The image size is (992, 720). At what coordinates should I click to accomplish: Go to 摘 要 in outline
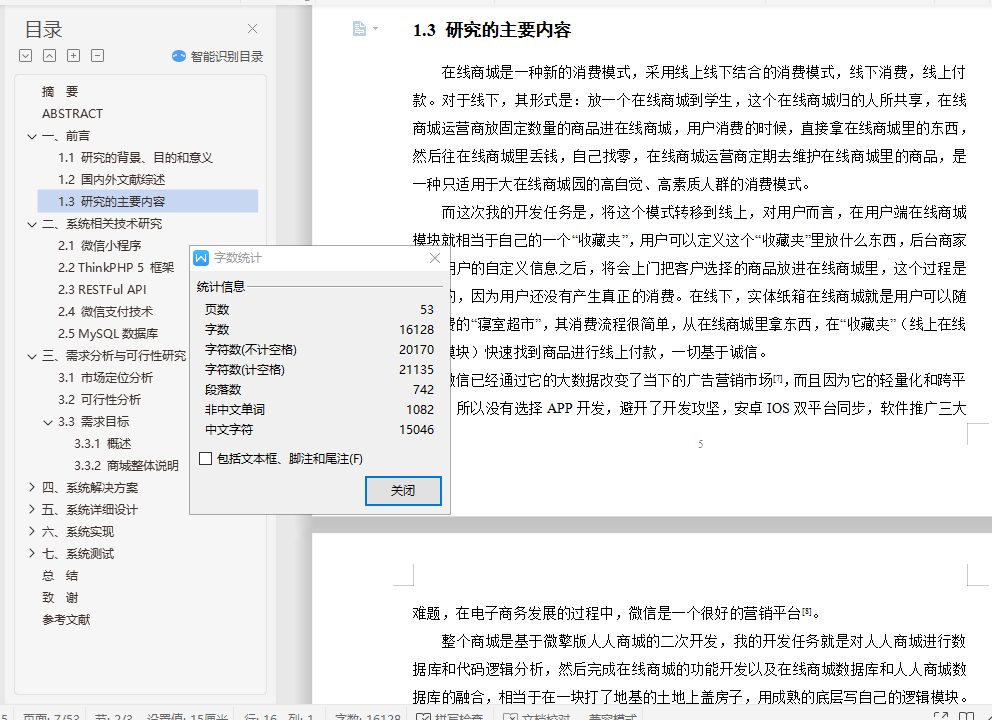point(59,92)
